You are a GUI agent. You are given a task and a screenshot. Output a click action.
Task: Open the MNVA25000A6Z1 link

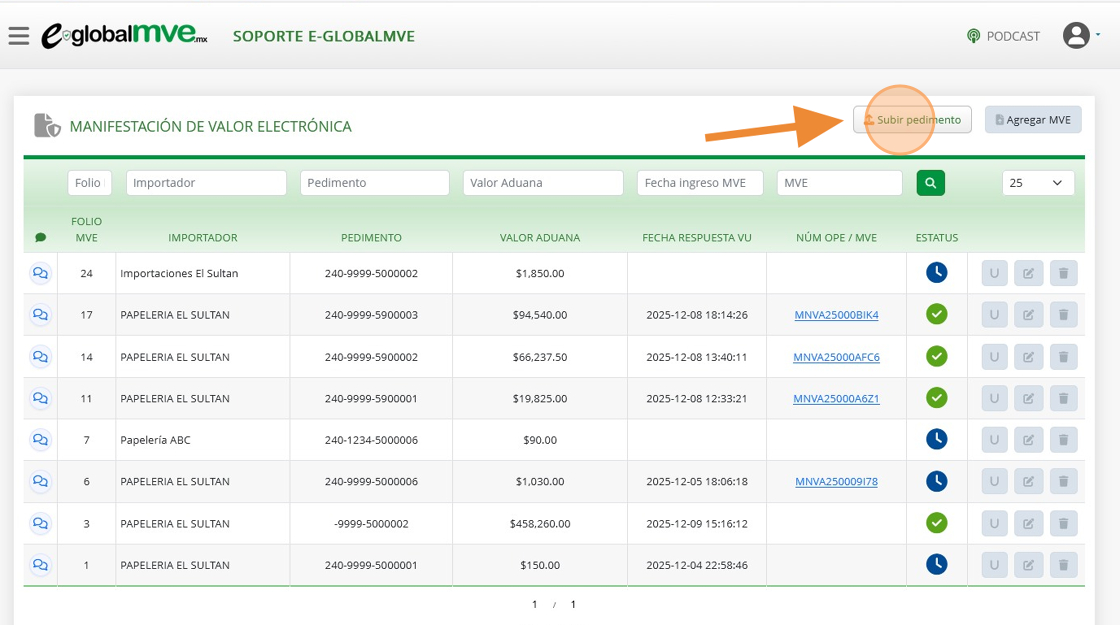click(836, 399)
